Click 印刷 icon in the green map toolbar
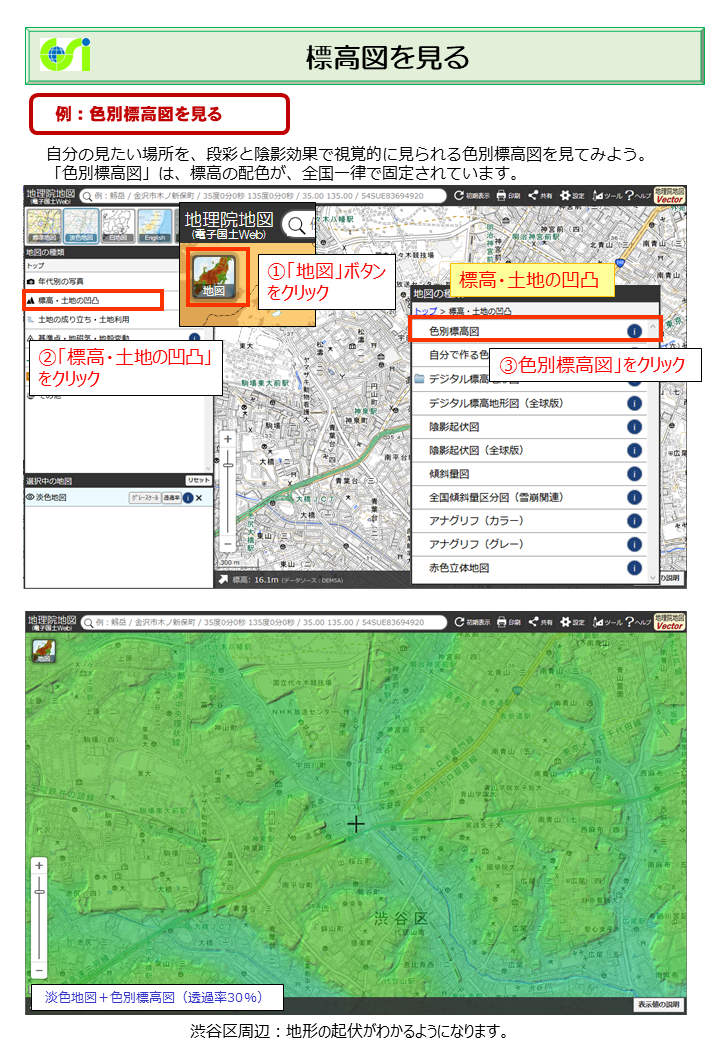Image resolution: width=720 pixels, height=1040 pixels. 509,621
